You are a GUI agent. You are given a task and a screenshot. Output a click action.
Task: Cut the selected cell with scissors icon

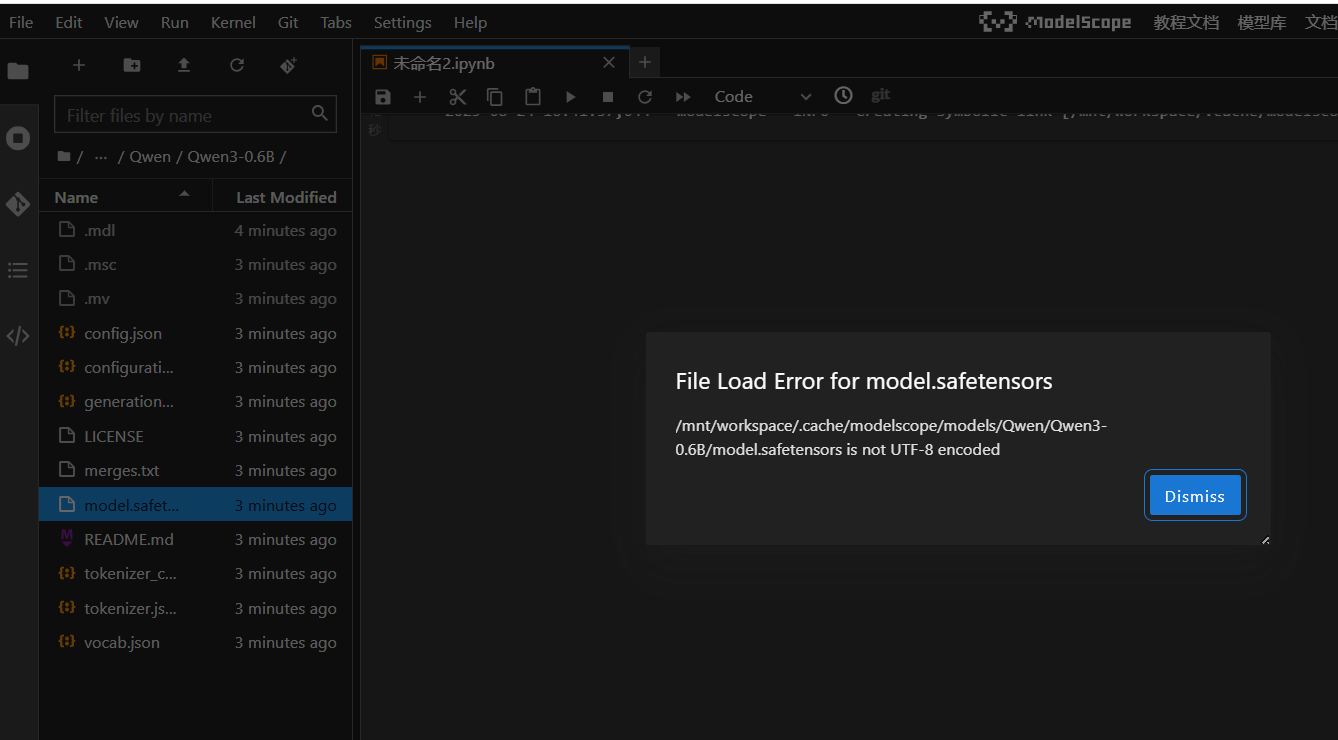pyautogui.click(x=458, y=97)
